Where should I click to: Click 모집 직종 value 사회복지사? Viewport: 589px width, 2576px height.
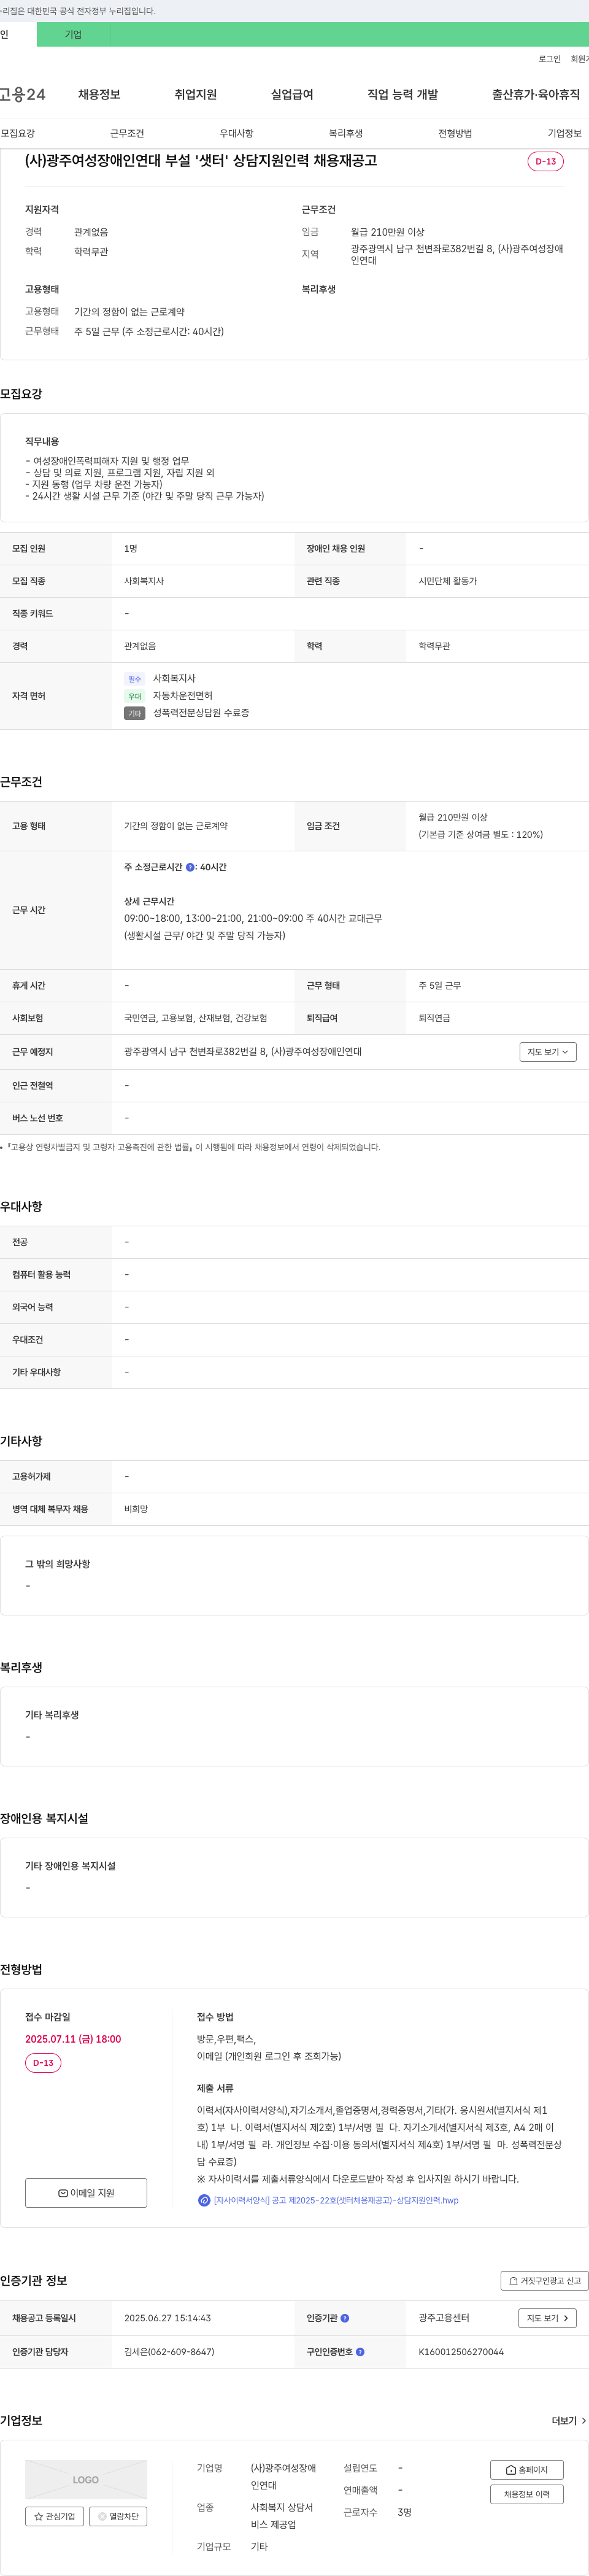pos(144,581)
